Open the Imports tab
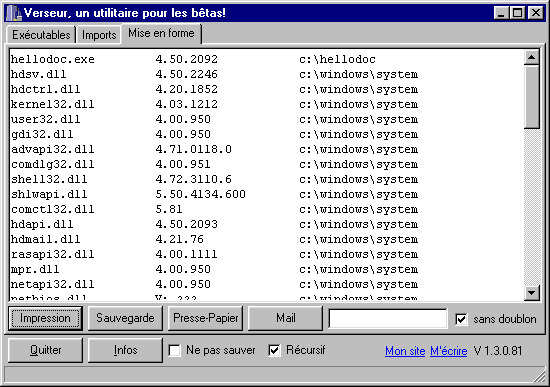 (x=99, y=35)
